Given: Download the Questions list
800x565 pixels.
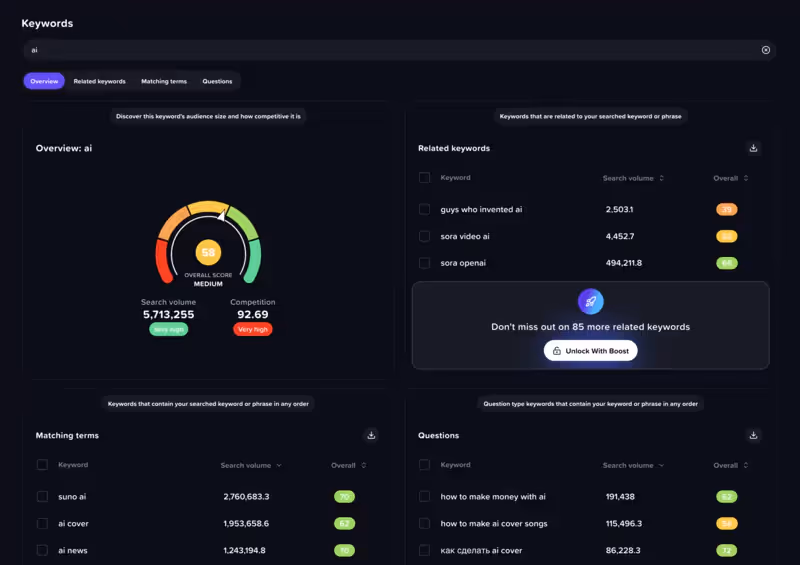Looking at the screenshot, I should pos(753,435).
